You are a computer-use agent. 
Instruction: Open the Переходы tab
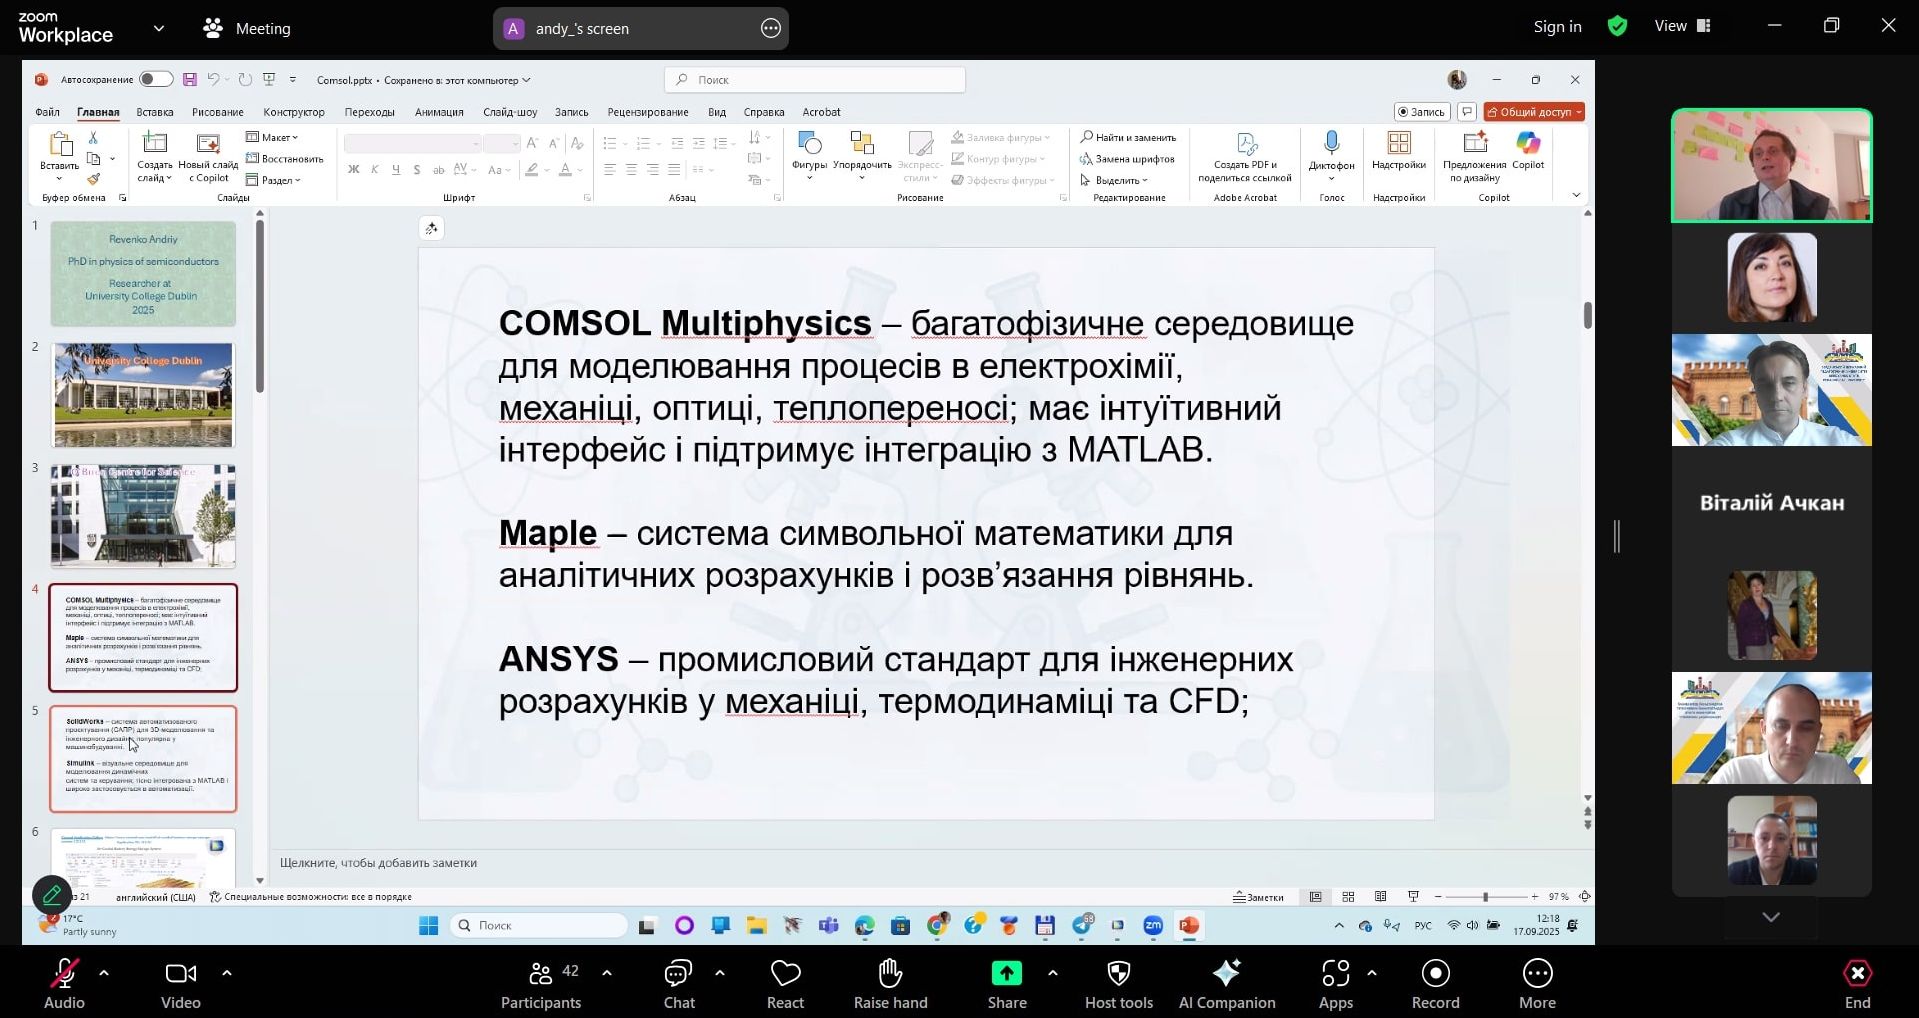click(x=369, y=112)
